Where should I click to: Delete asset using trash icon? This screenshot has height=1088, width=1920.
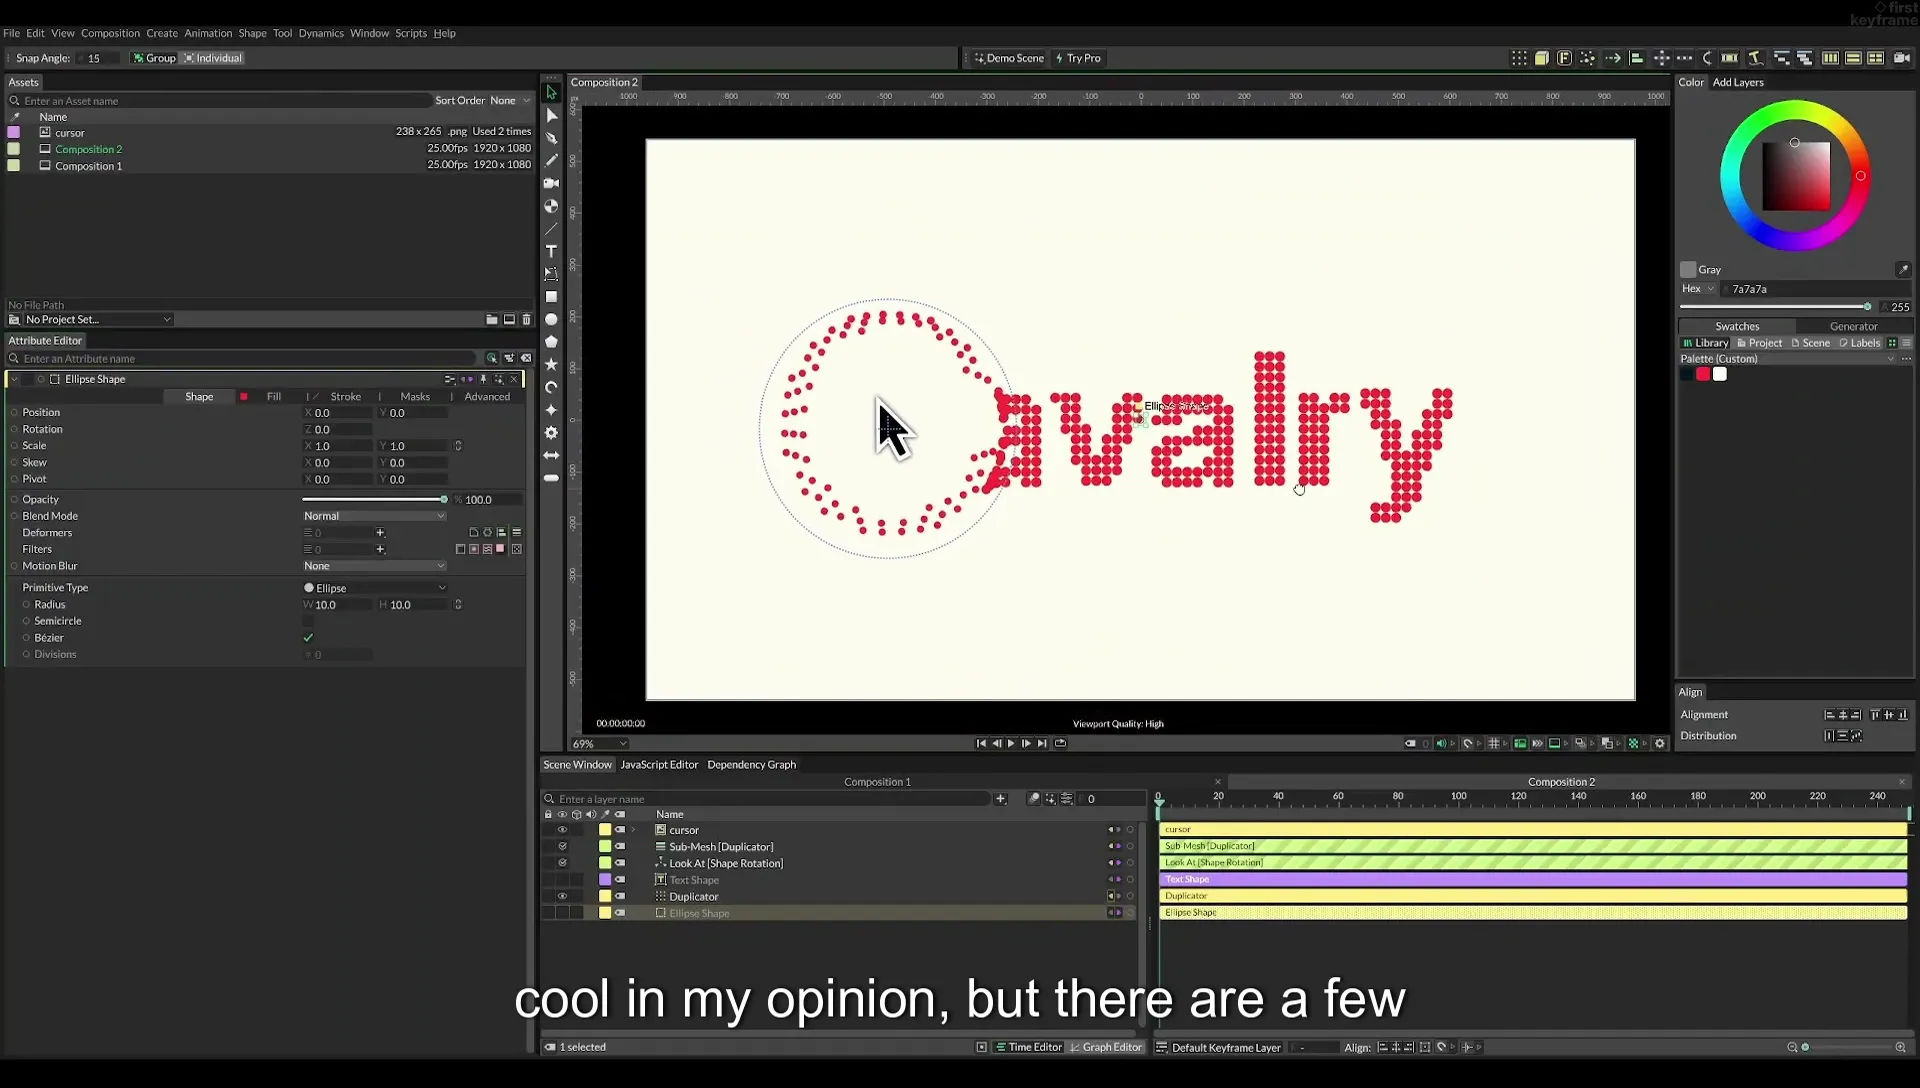click(x=526, y=319)
